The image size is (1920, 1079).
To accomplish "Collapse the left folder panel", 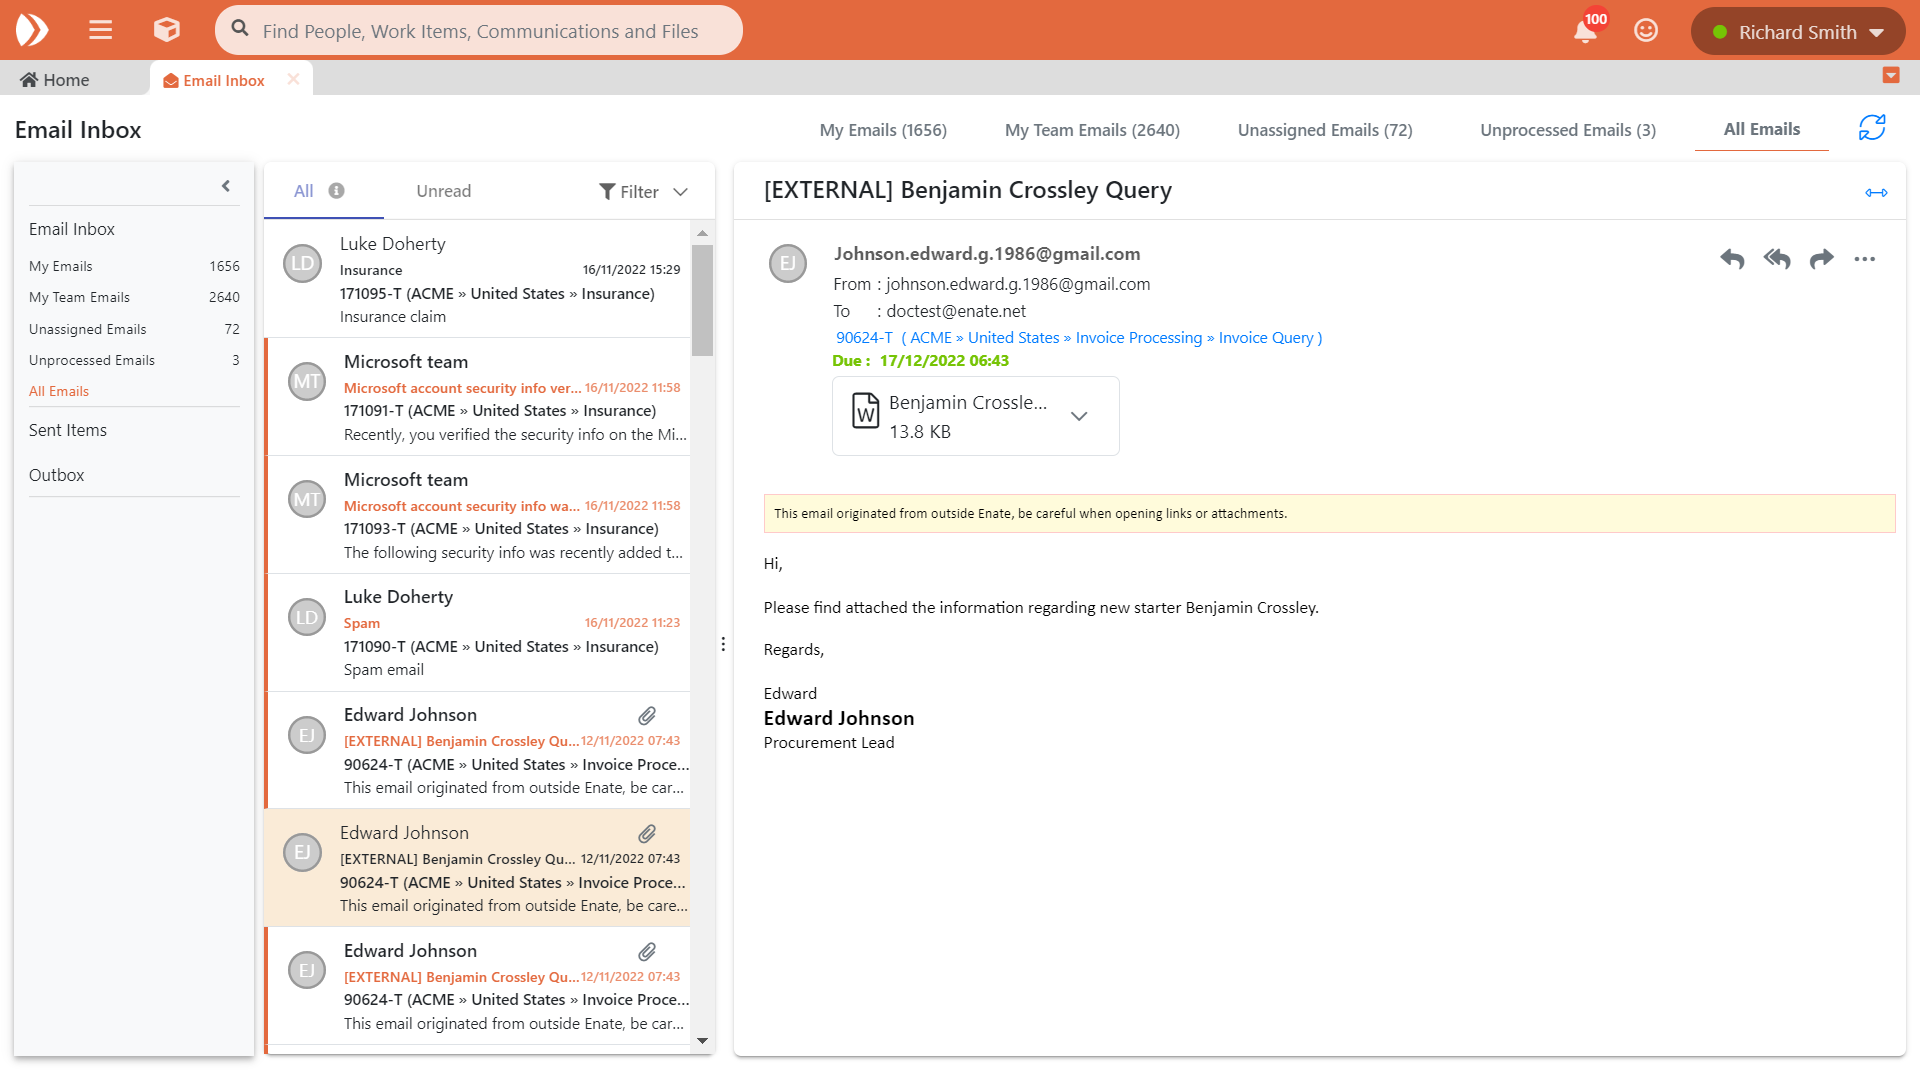I will coord(226,186).
